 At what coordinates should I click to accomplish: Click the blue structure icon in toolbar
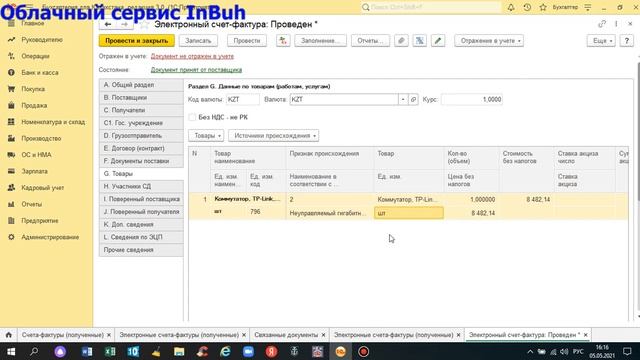[x=420, y=41]
